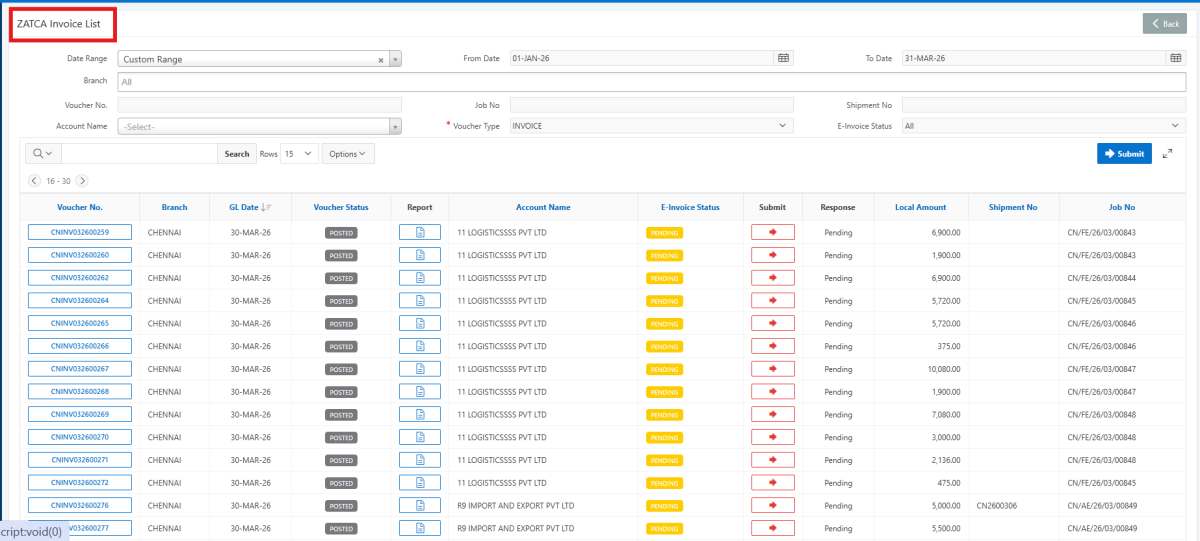The height and width of the screenshot is (541, 1200).
Task: Go to next page of rows
Action: pos(82,181)
